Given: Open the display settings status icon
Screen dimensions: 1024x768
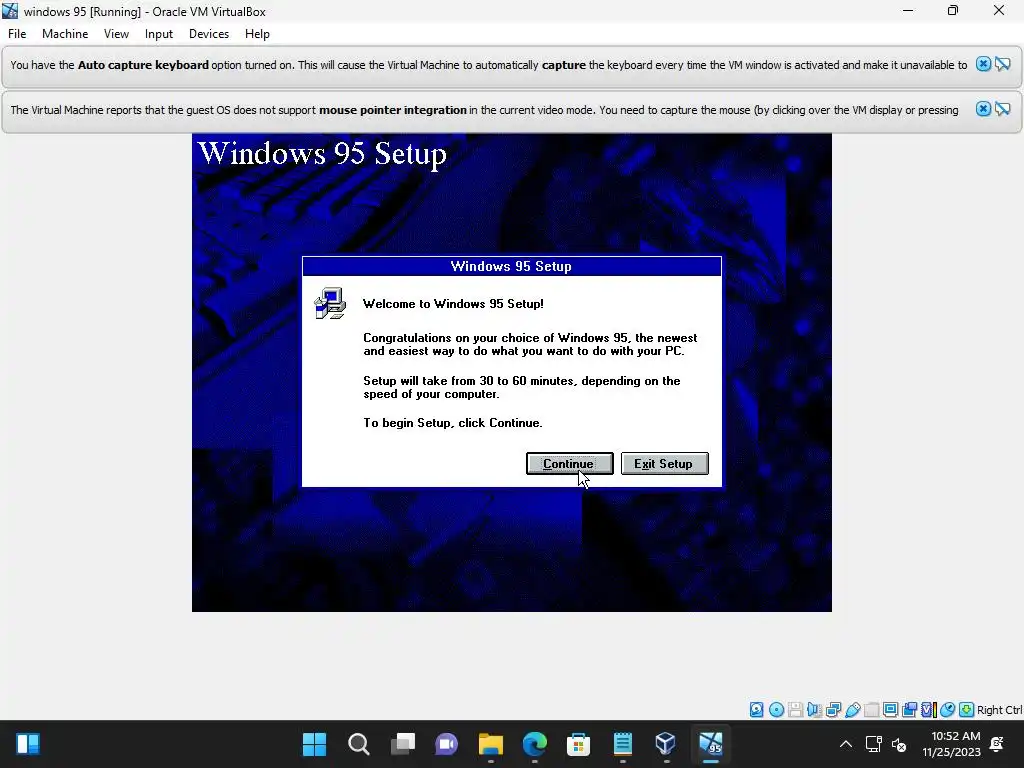Looking at the screenshot, I should pos(890,710).
